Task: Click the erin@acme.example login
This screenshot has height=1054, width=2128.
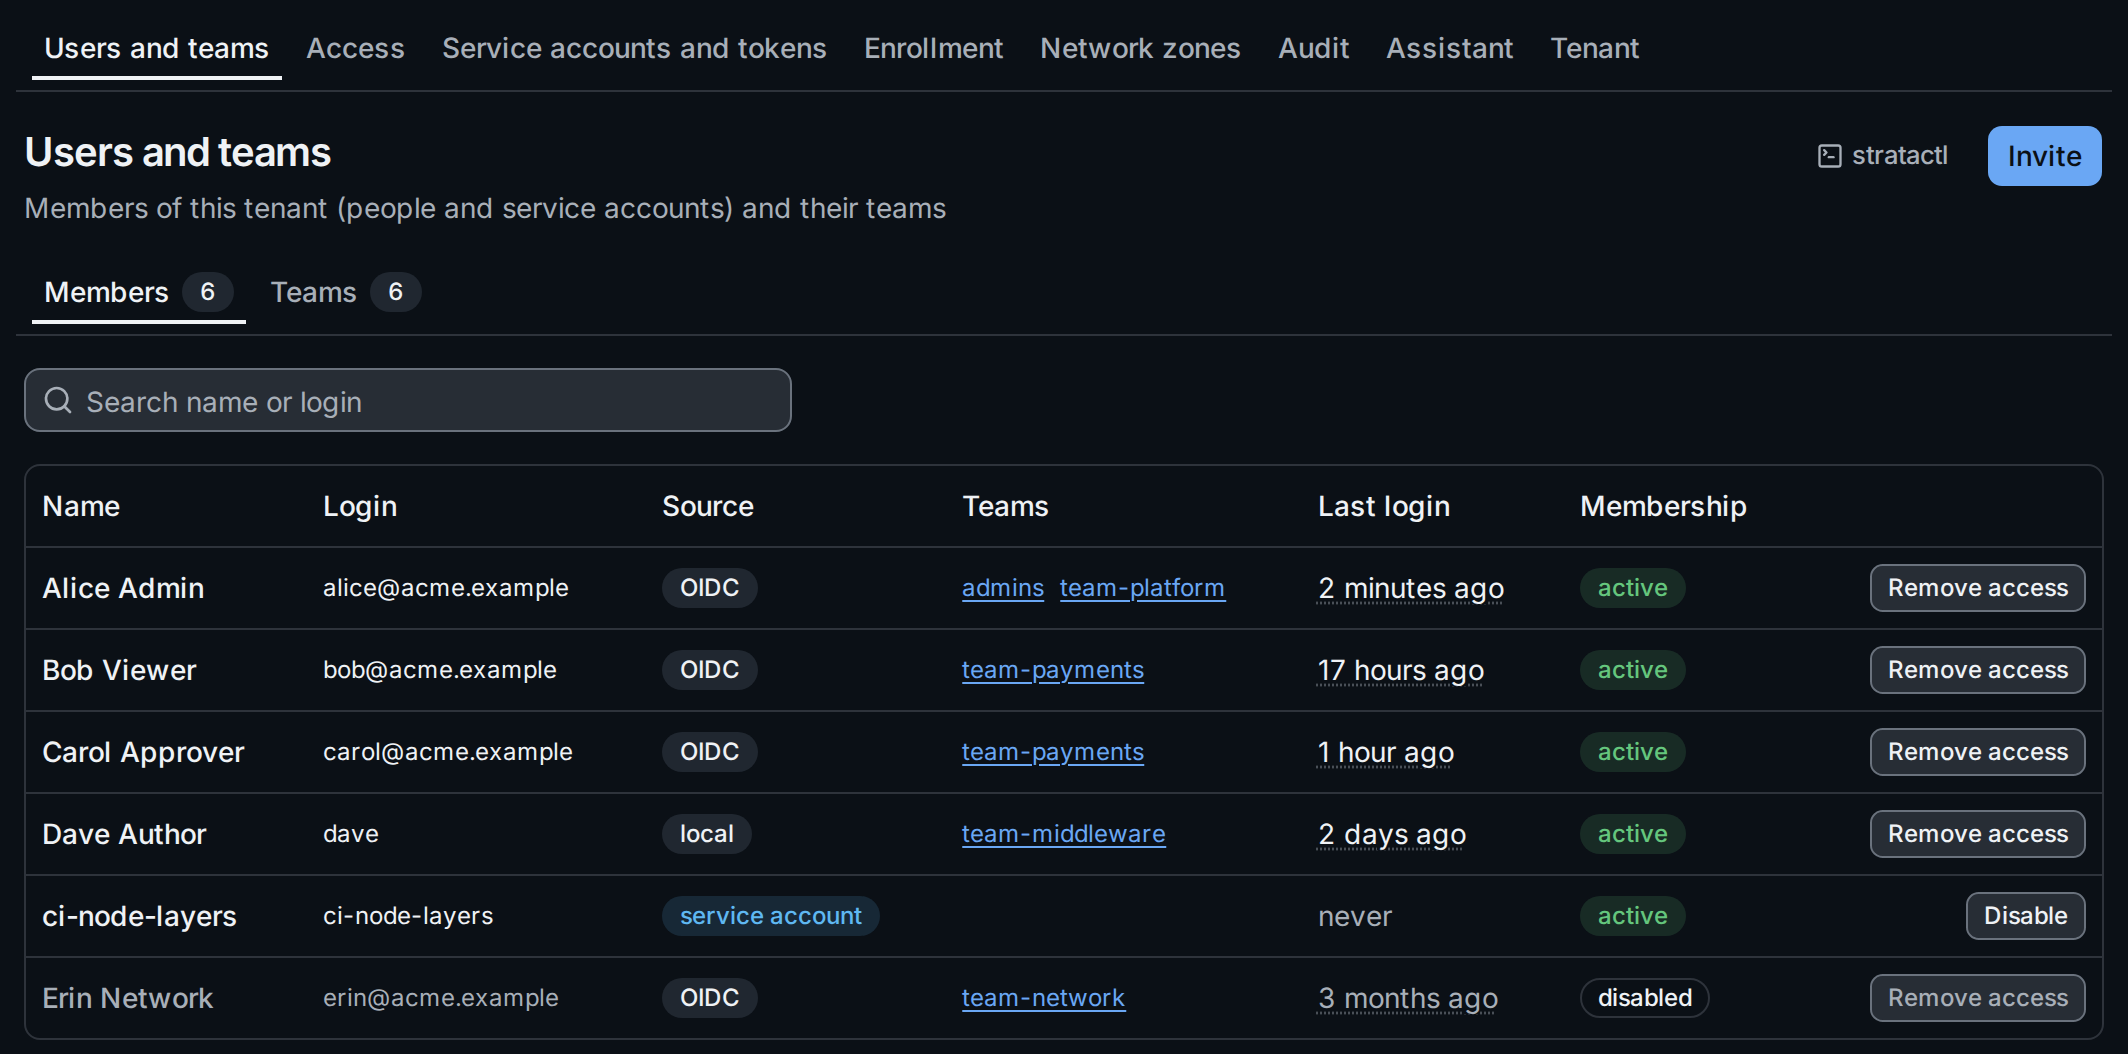Action: tap(440, 998)
